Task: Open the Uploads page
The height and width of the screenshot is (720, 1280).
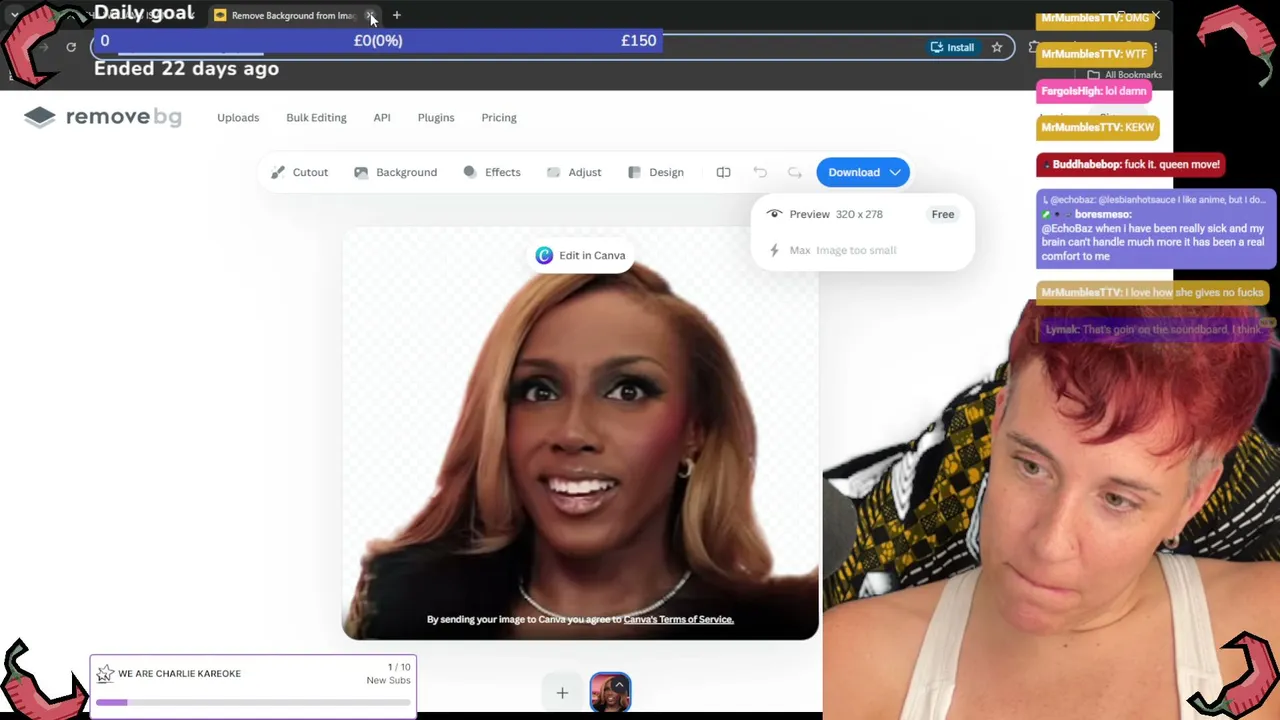Action: (238, 117)
